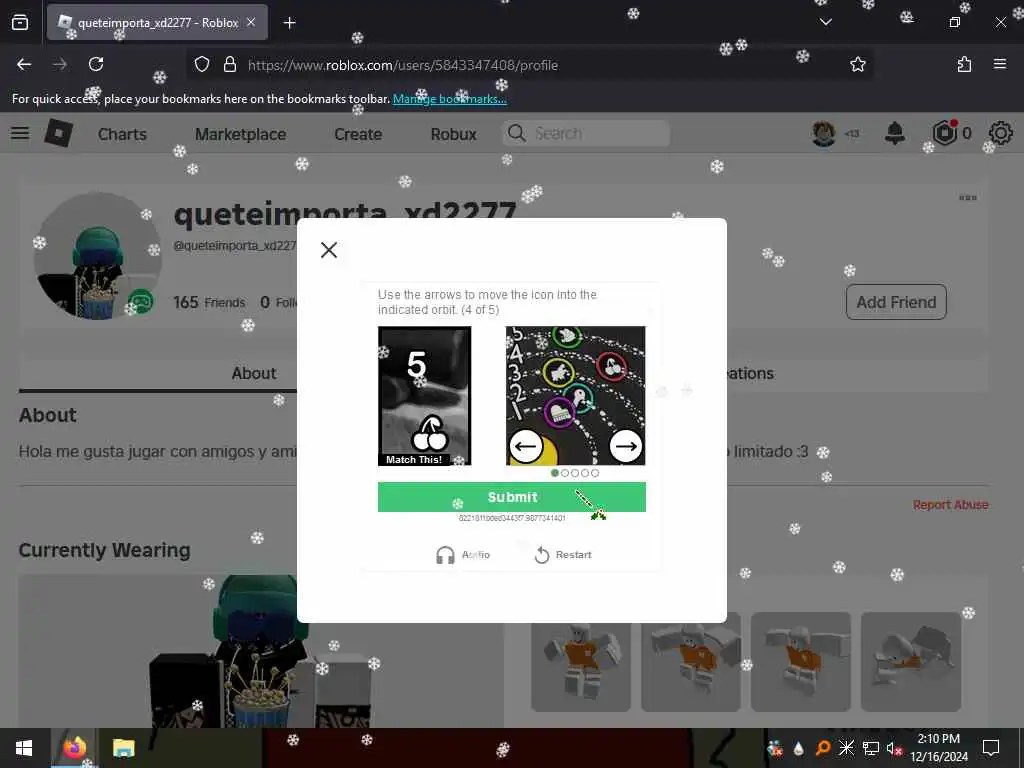Open the Marketplace page
This screenshot has width=1024, height=768.
click(240, 134)
